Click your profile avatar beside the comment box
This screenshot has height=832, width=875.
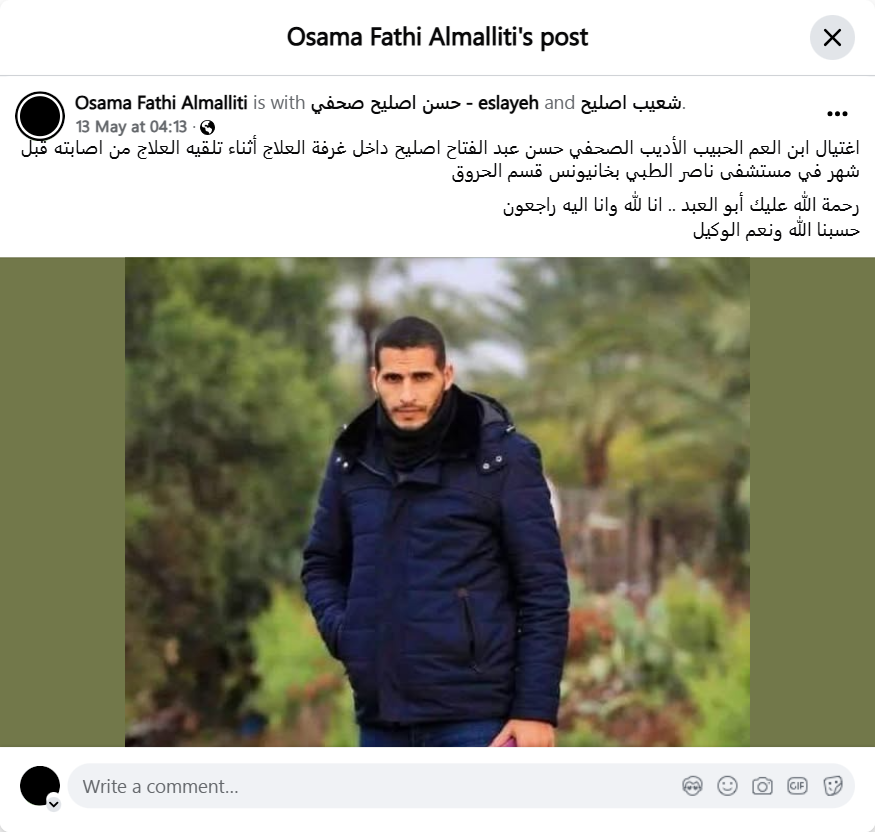tap(40, 786)
